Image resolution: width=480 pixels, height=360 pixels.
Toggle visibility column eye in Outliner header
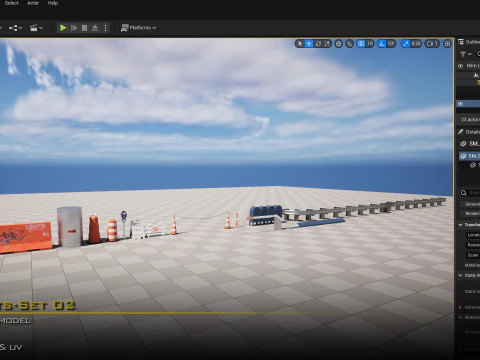(x=461, y=66)
